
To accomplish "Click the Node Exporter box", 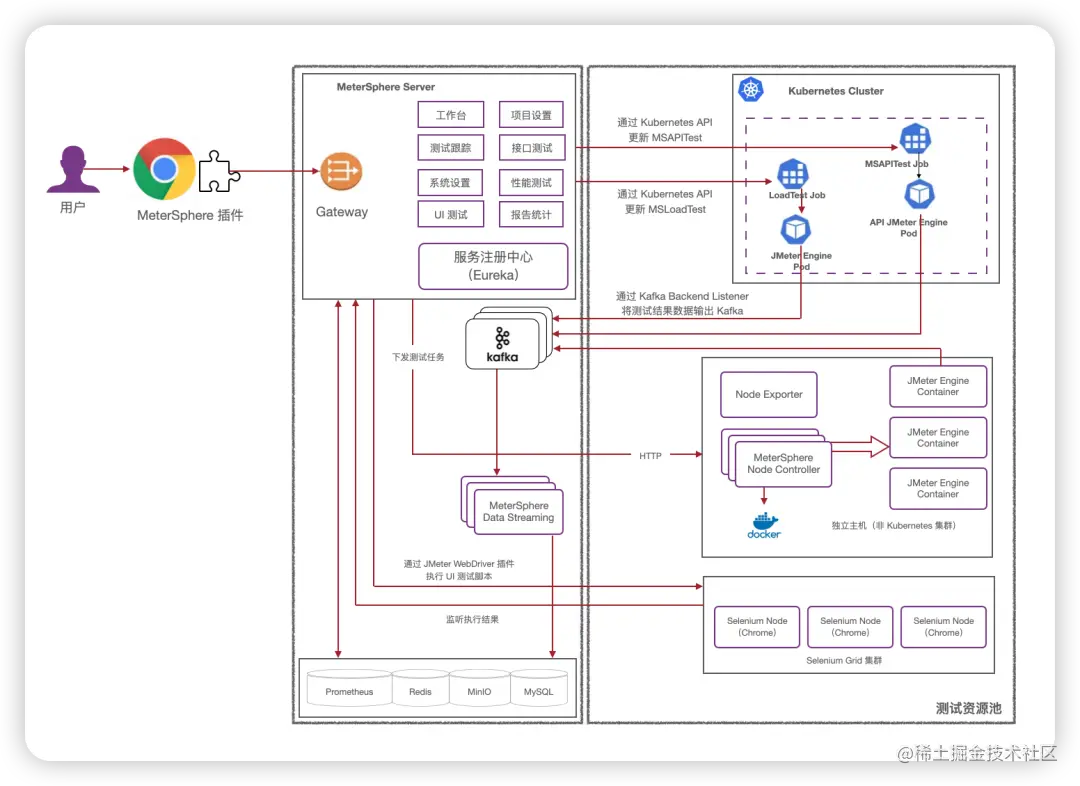I will [x=769, y=395].
